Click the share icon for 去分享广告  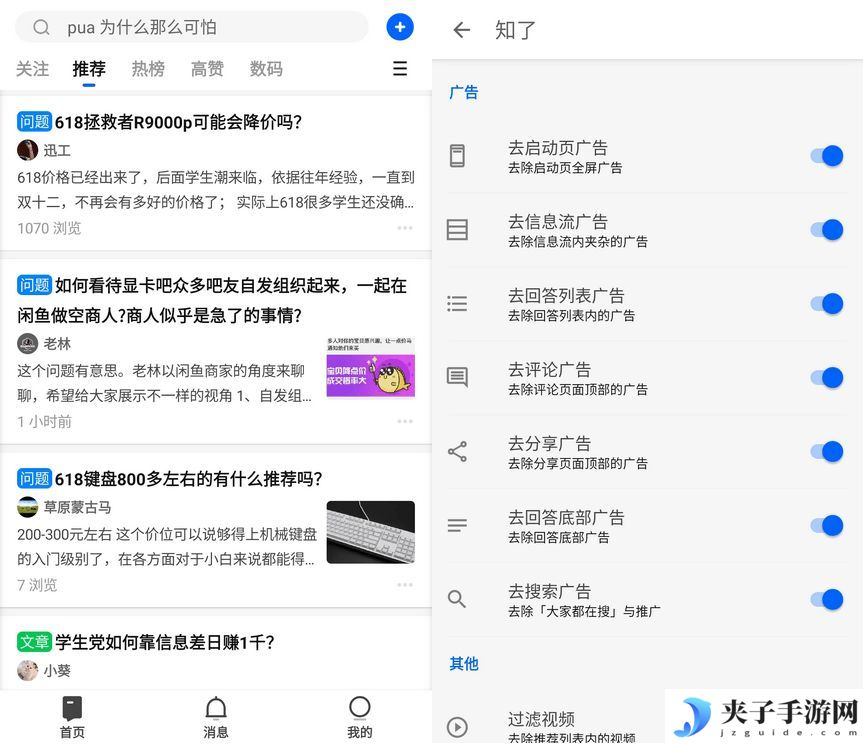click(x=457, y=451)
